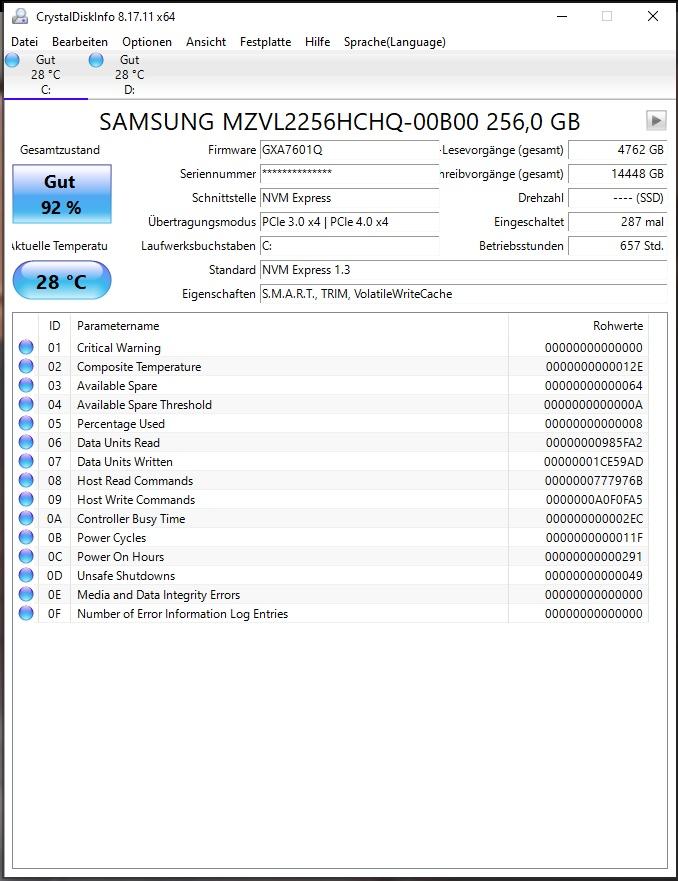The image size is (678, 881).
Task: Select the Unsafe Shutdowns parameter name
Action: 126,576
